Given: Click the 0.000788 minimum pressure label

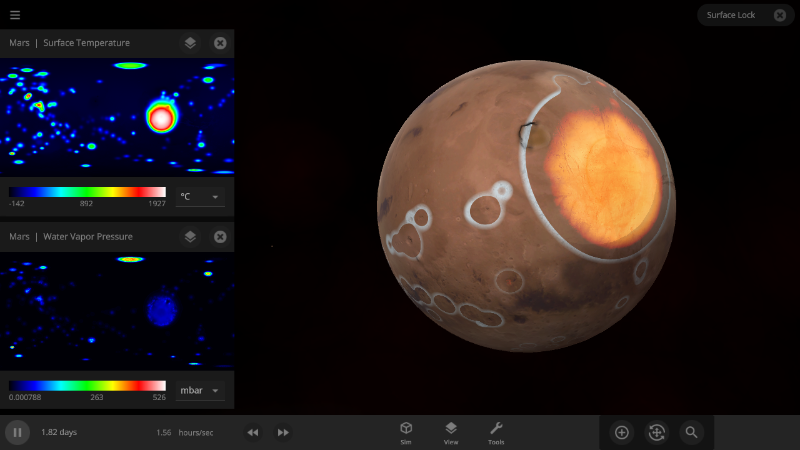Looking at the screenshot, I should coord(25,397).
